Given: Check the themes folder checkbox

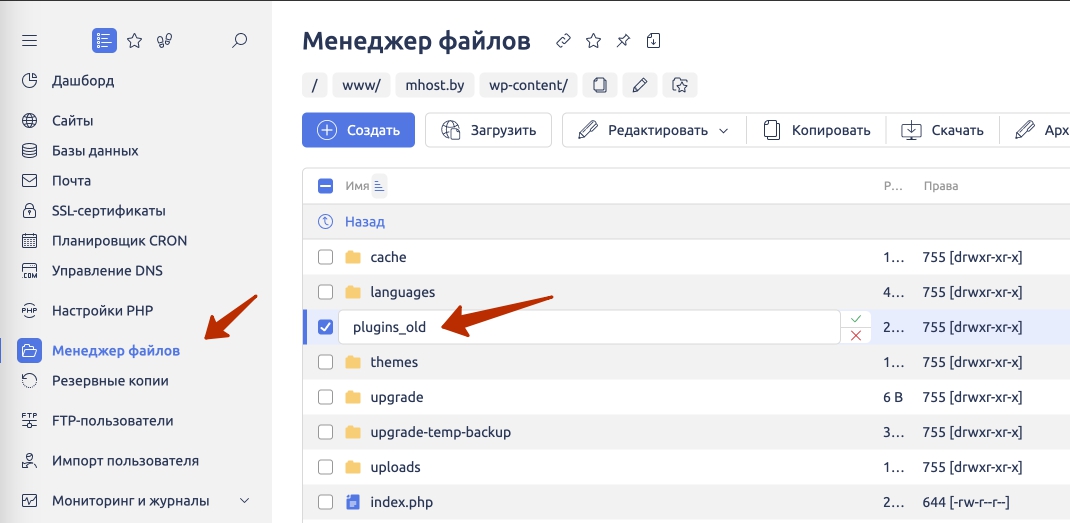Looking at the screenshot, I should (x=326, y=362).
